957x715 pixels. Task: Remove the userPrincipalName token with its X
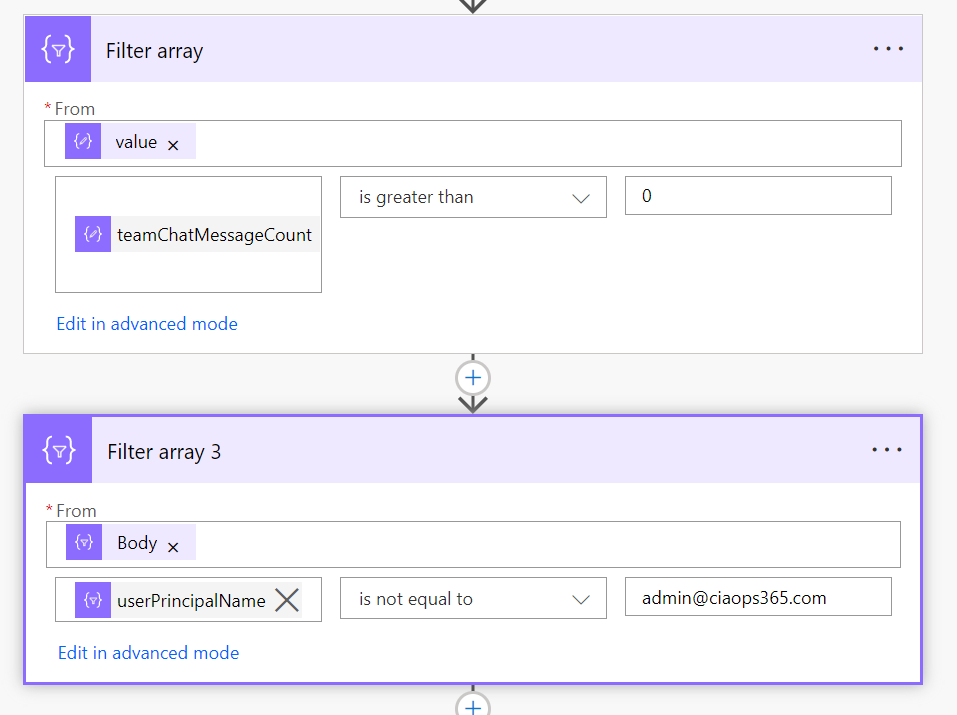287,600
